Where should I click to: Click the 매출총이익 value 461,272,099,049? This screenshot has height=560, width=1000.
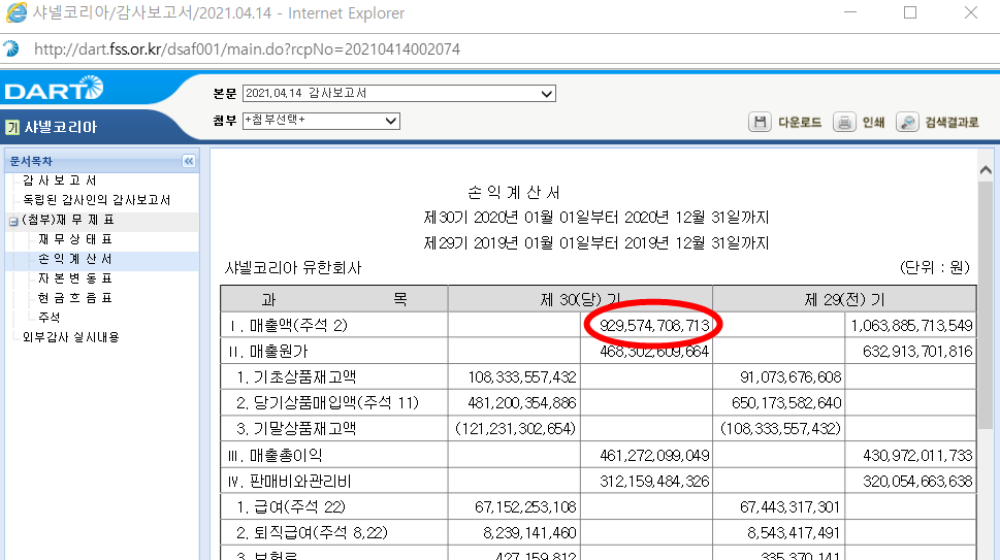click(654, 455)
